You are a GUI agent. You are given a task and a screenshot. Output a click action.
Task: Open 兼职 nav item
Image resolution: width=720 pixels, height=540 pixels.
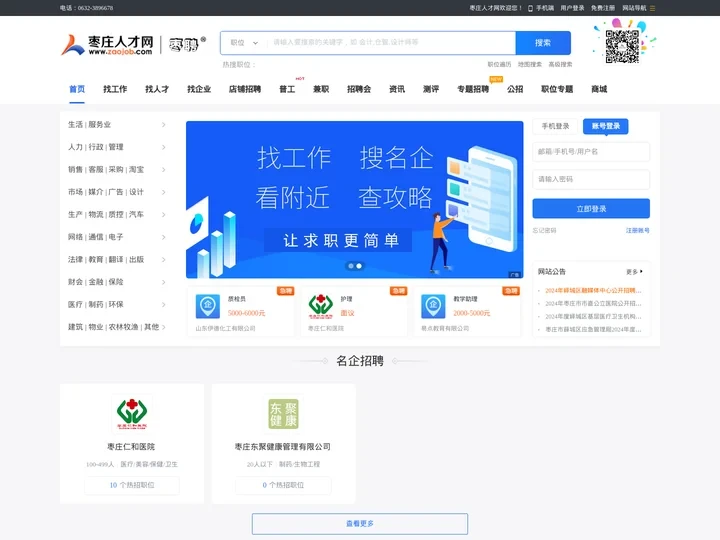[x=321, y=89]
